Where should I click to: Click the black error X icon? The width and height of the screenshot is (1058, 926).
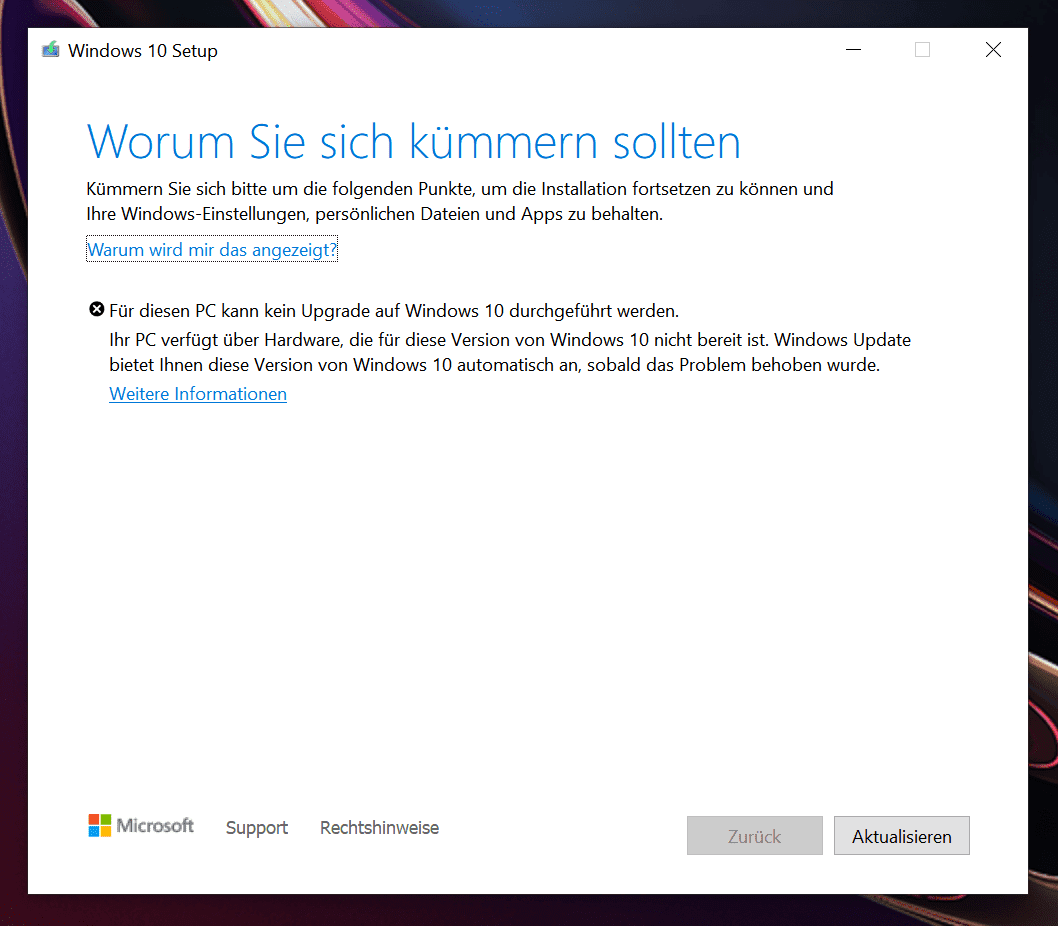click(97, 309)
